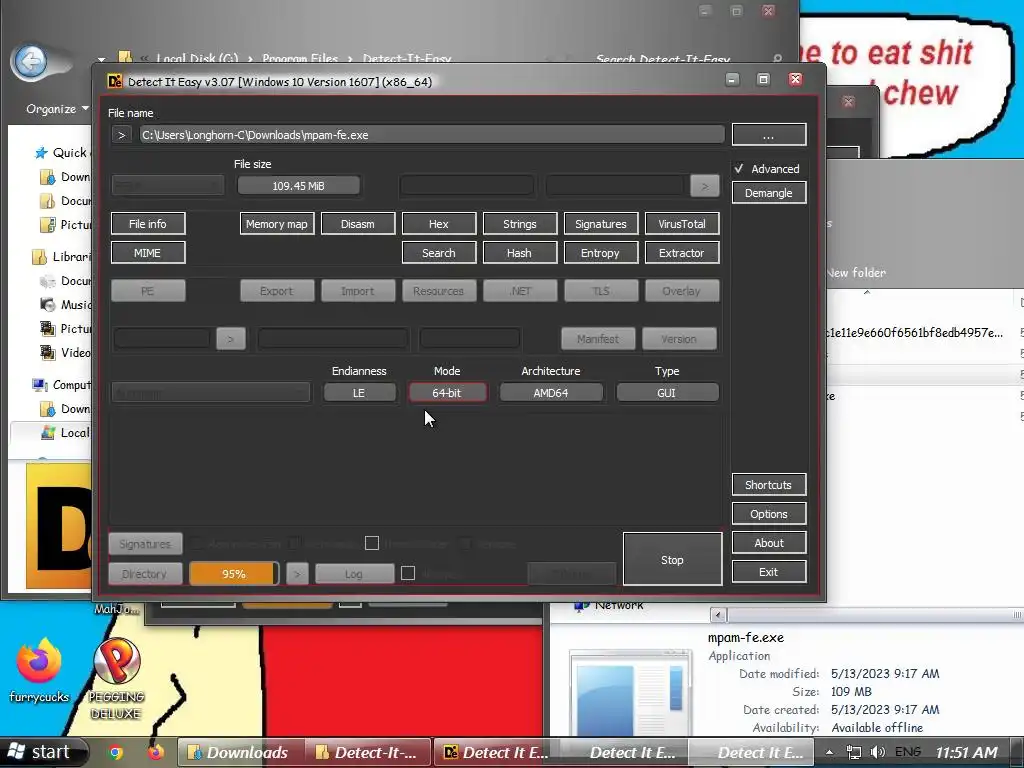
Task: Click New folder in right Explorer window
Action: [856, 273]
